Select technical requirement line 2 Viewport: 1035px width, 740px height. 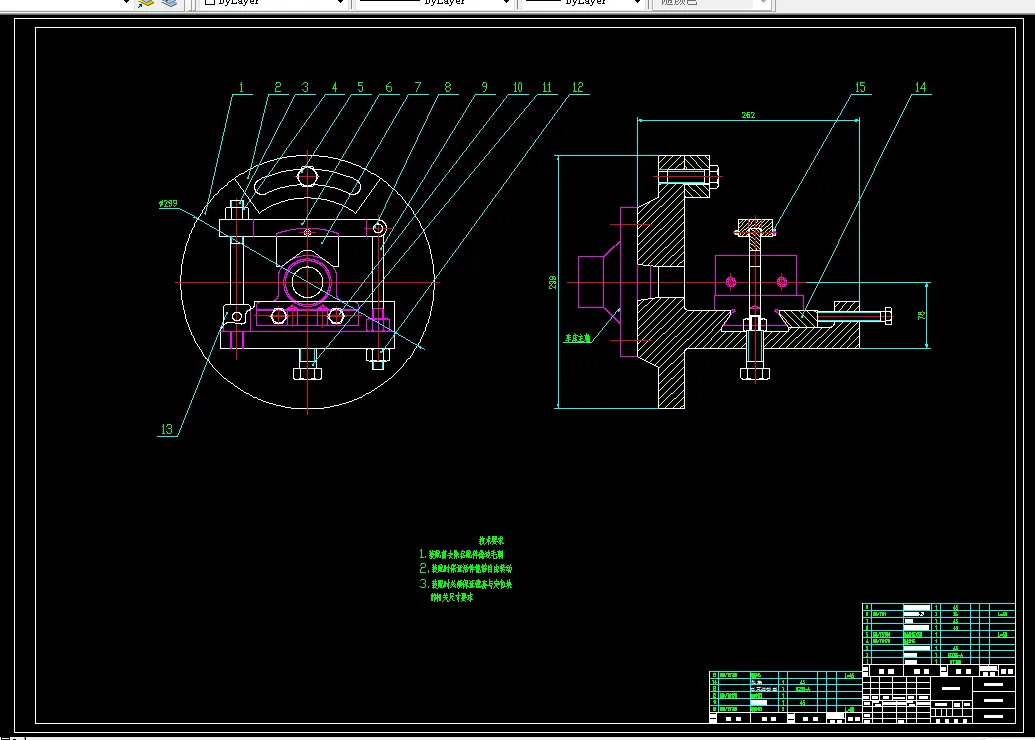(466, 568)
